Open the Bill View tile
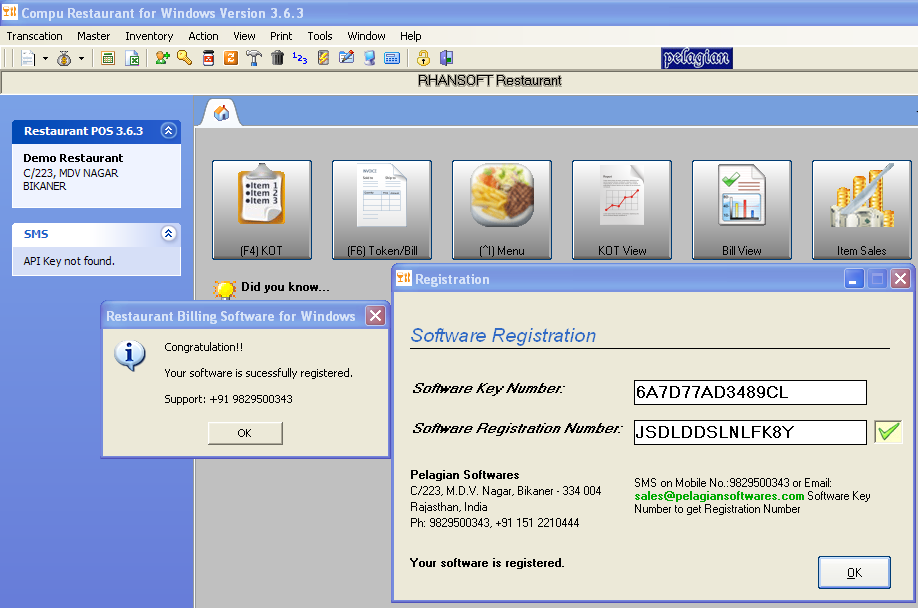Image resolution: width=918 pixels, height=608 pixels. [x=742, y=210]
